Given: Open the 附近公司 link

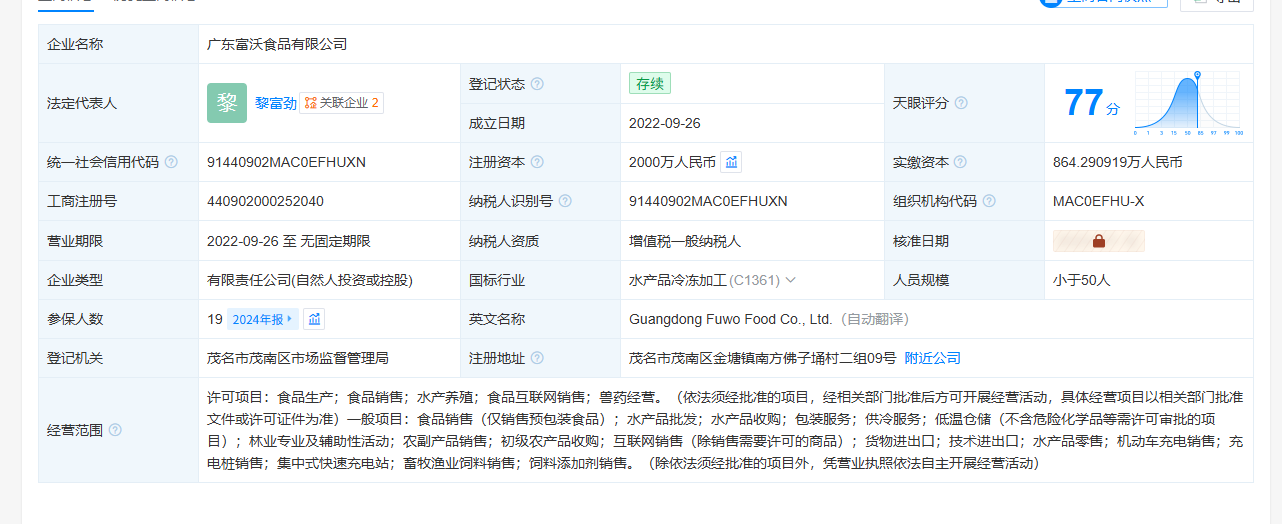Looking at the screenshot, I should coord(932,358).
